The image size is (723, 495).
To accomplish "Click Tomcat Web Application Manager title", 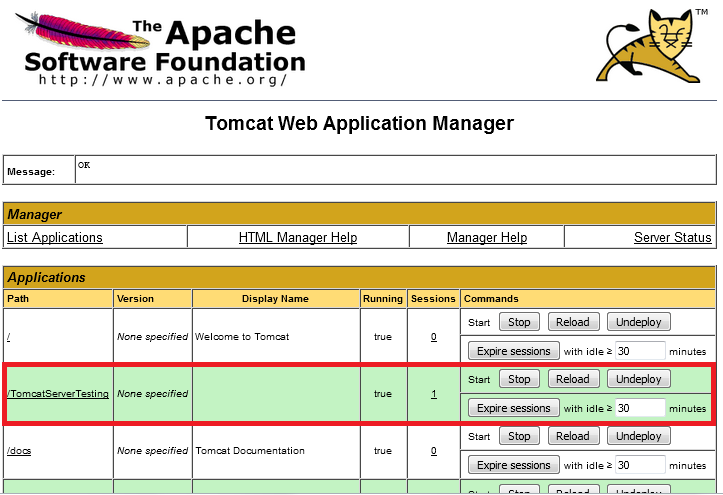I will [x=359, y=124].
